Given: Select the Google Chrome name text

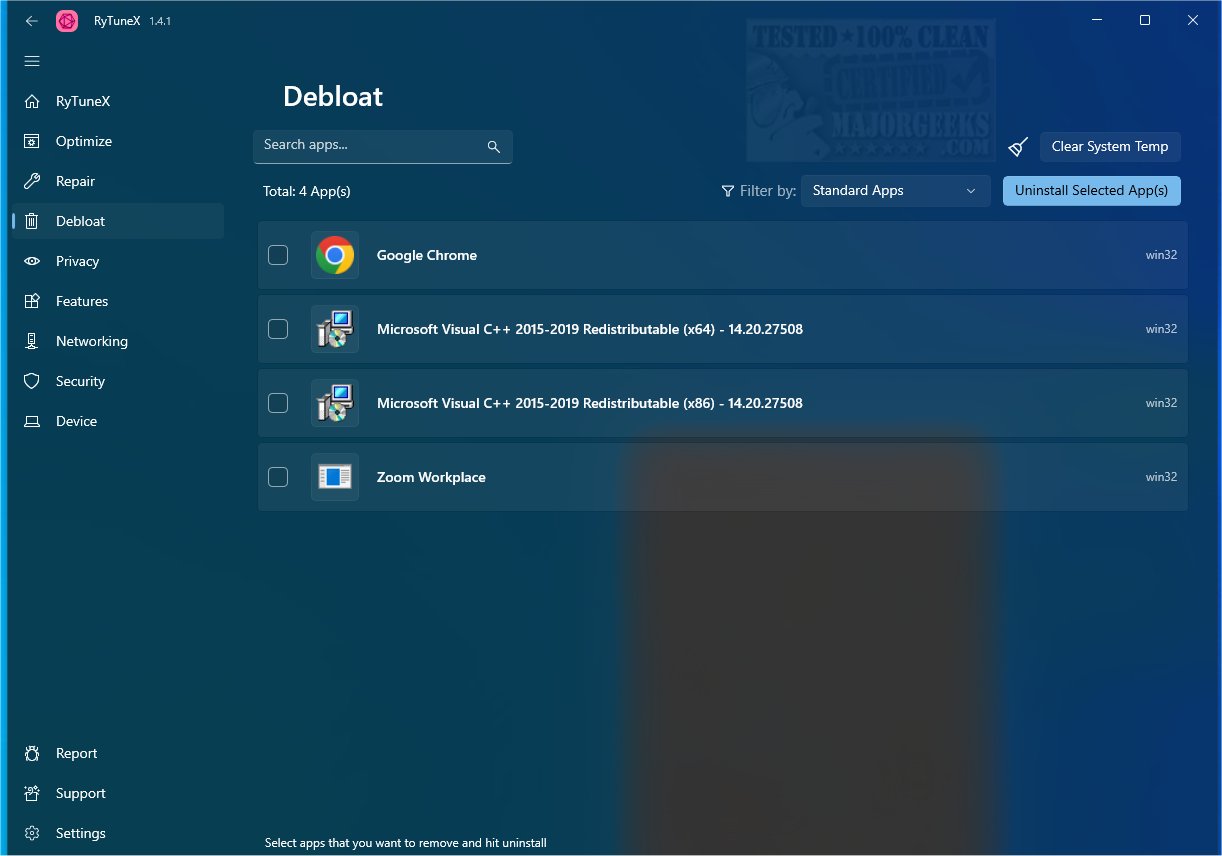Looking at the screenshot, I should 427,256.
